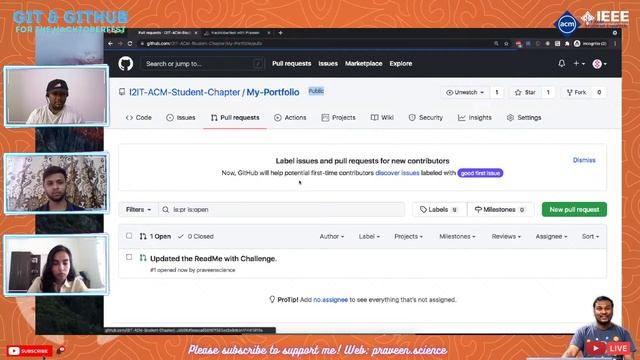Bookmark this page with the star icon

506,43
